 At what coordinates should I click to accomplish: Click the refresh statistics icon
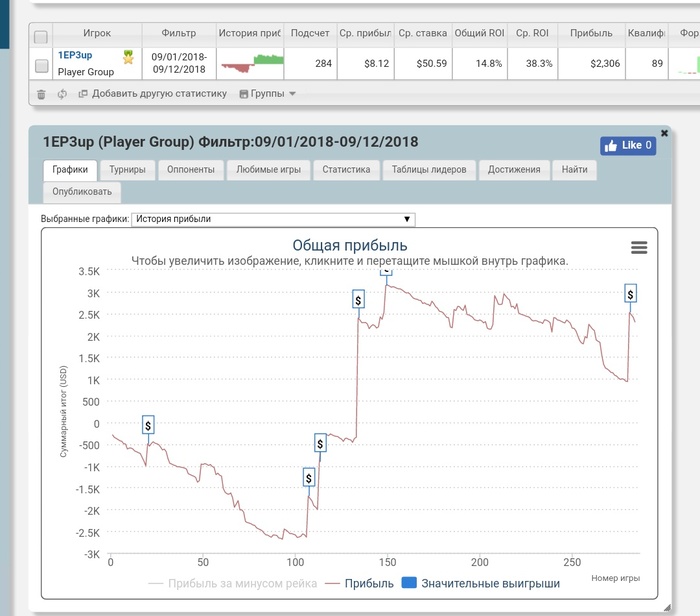click(62, 94)
